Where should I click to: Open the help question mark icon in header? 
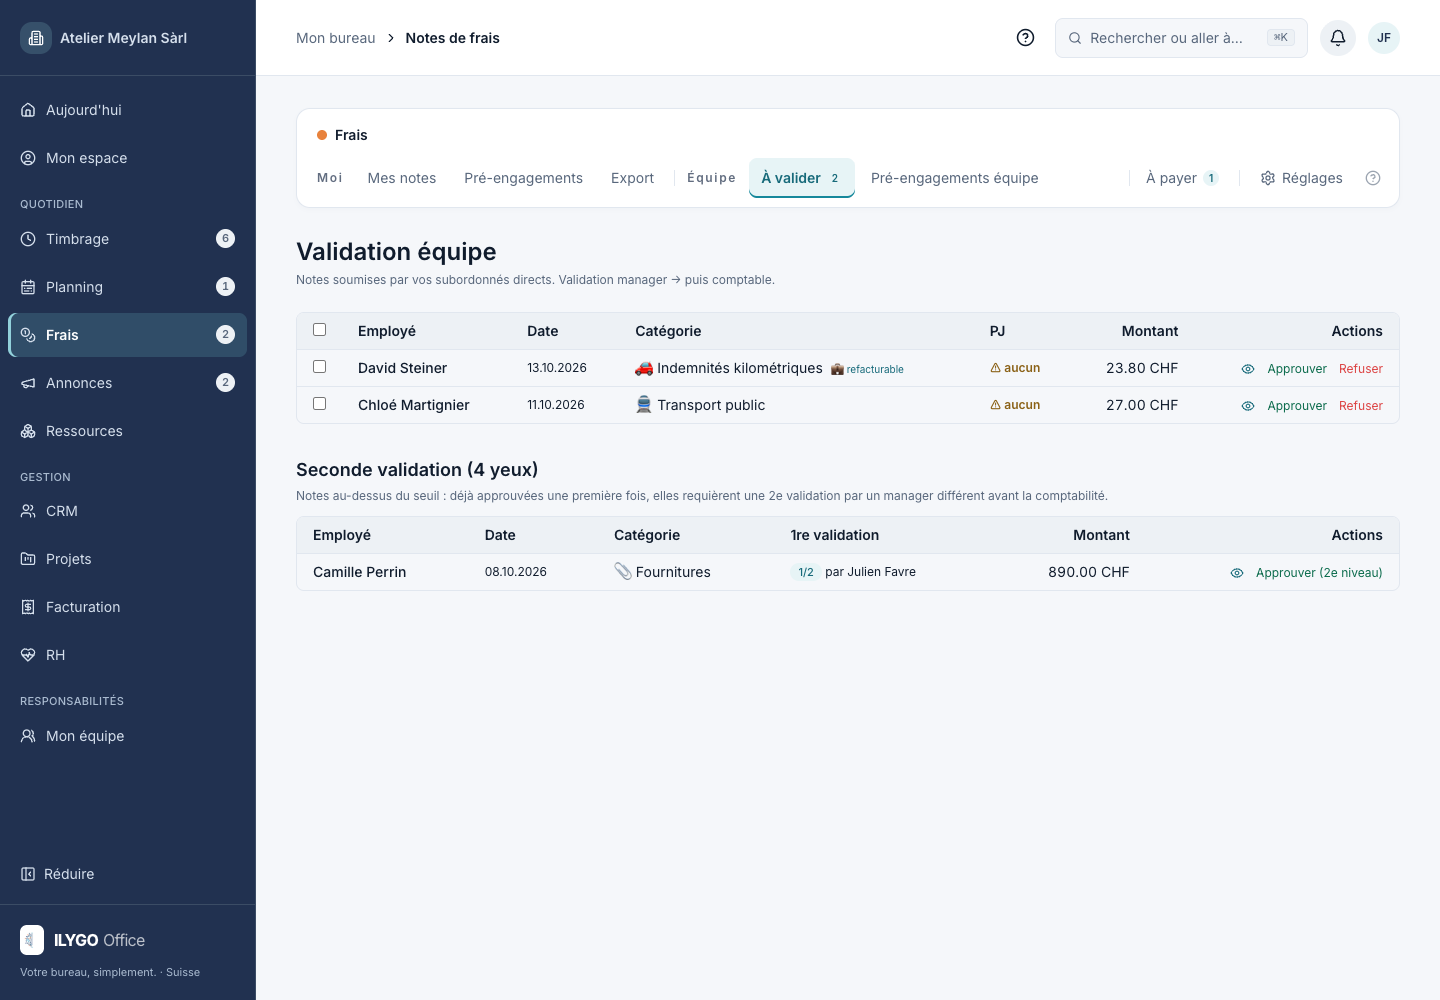[1025, 38]
